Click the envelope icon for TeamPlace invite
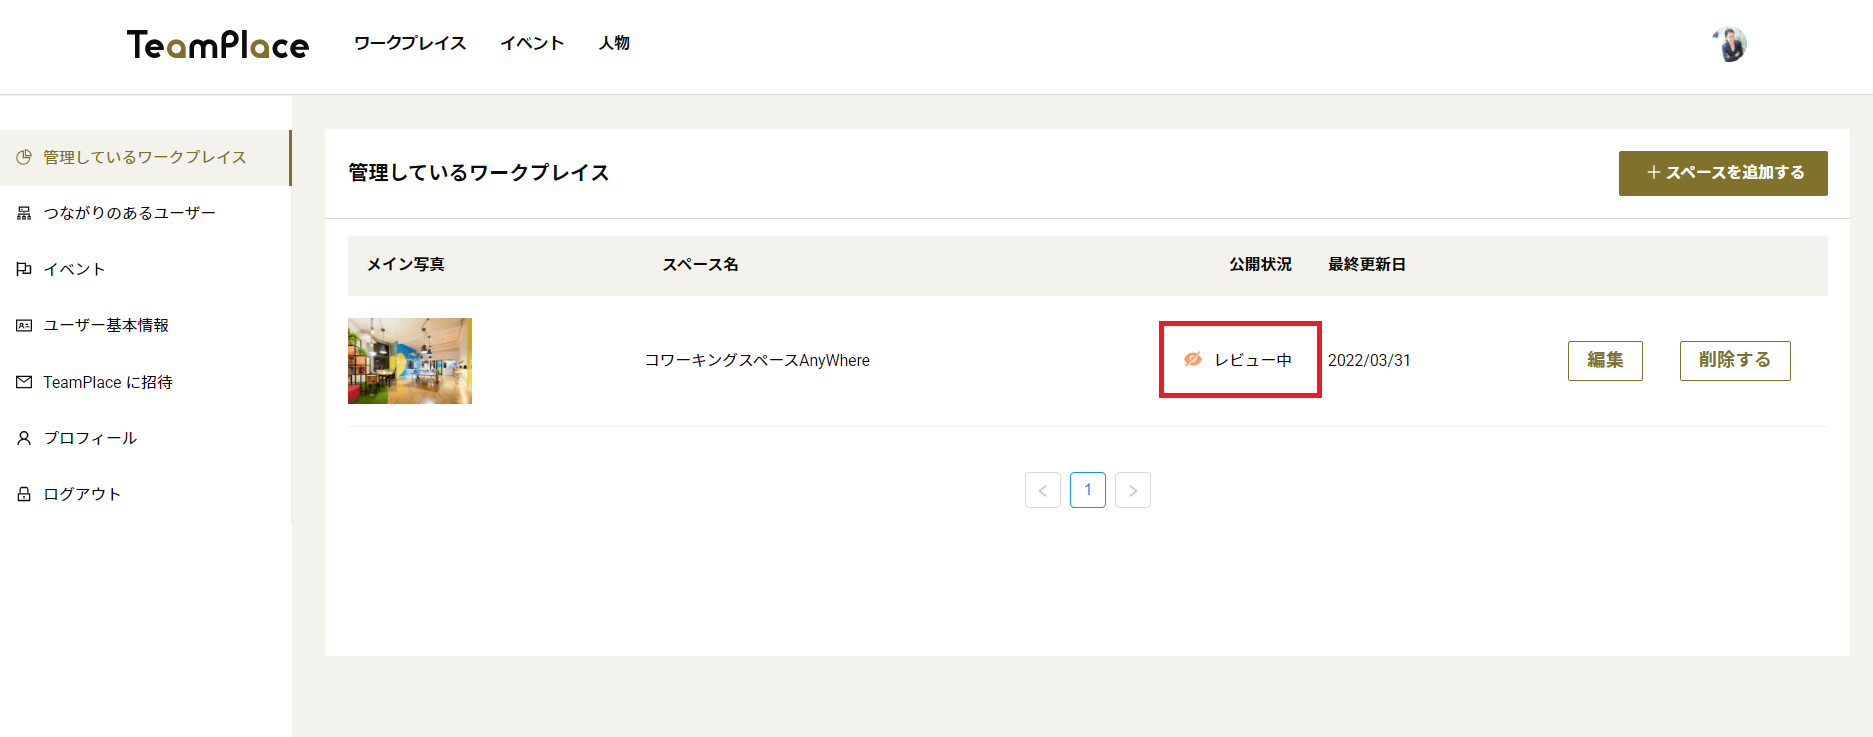 (x=24, y=382)
